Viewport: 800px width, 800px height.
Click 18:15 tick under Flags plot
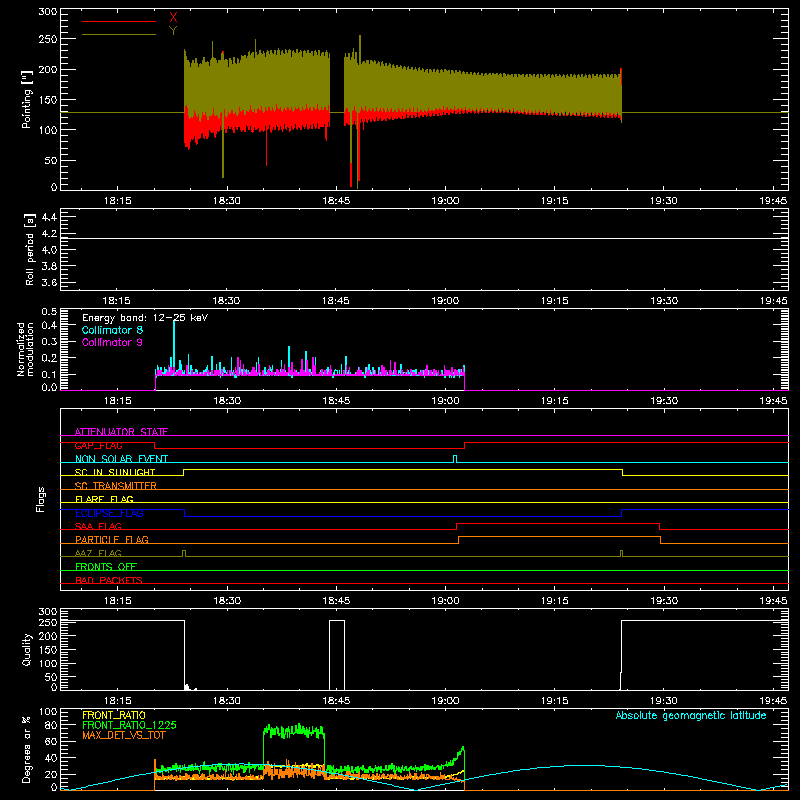point(117,601)
